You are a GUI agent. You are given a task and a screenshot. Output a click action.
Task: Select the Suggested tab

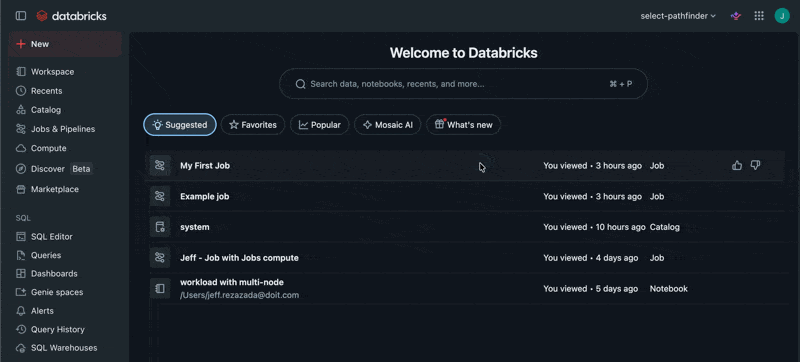pyautogui.click(x=180, y=124)
